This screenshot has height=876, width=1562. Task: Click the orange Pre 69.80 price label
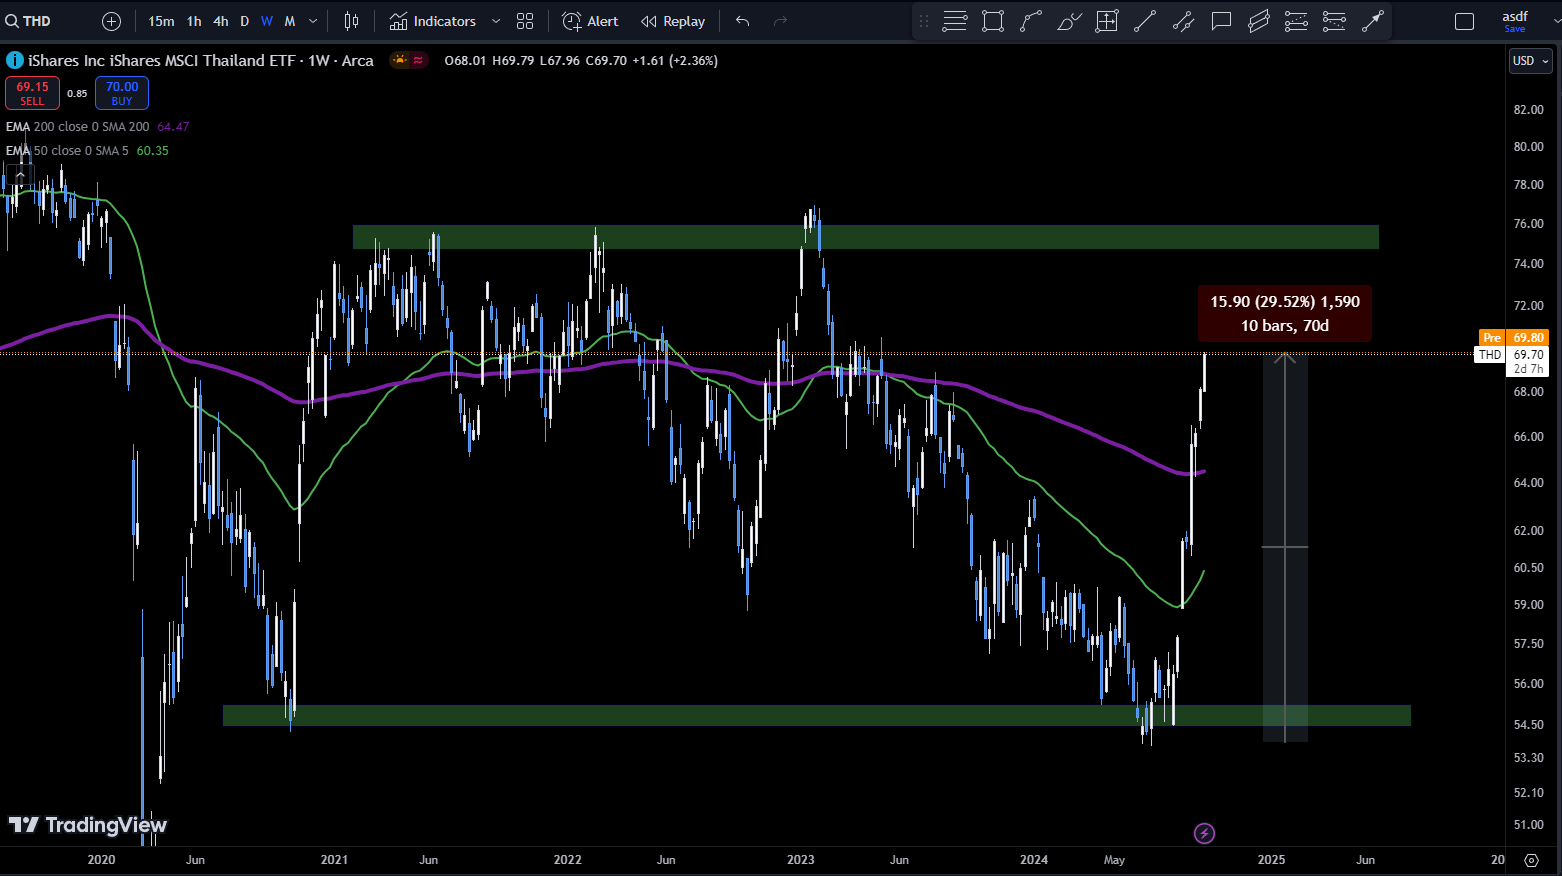1514,338
